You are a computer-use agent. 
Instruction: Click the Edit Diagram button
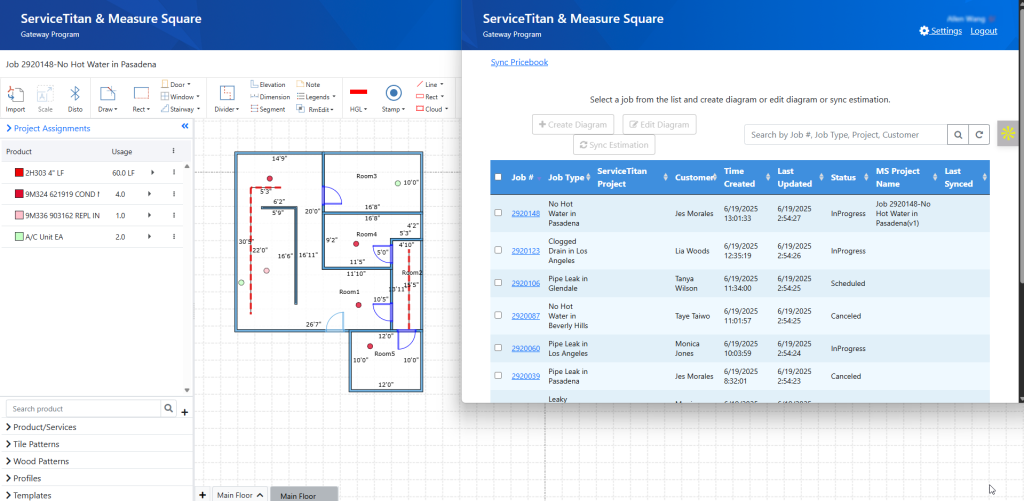(660, 124)
